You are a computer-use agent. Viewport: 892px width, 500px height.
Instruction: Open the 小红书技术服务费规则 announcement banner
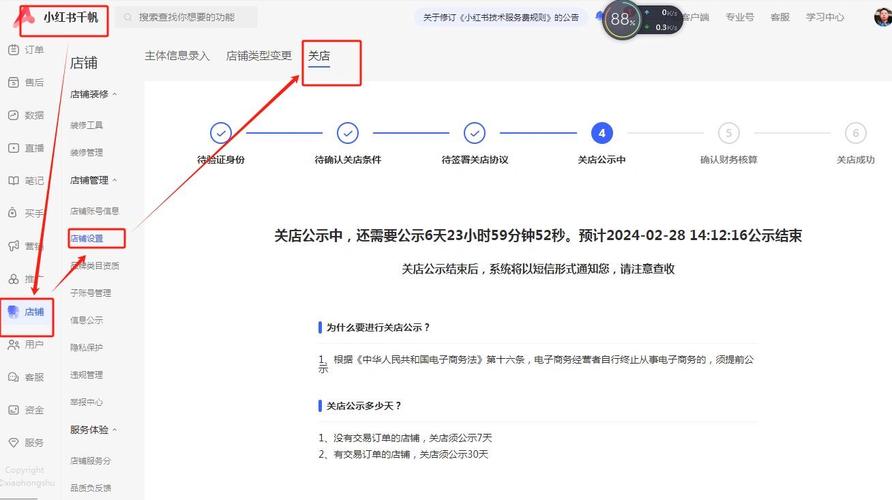500,17
